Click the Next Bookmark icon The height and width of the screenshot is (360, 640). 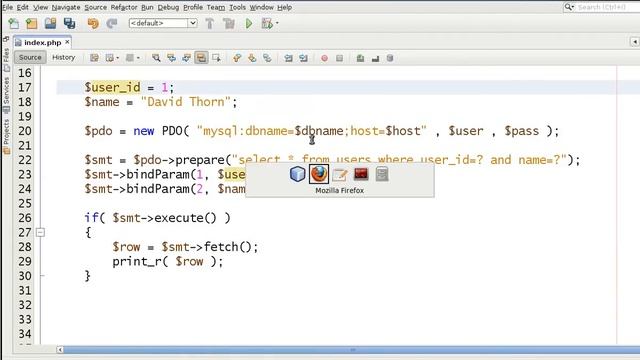pos(252,58)
